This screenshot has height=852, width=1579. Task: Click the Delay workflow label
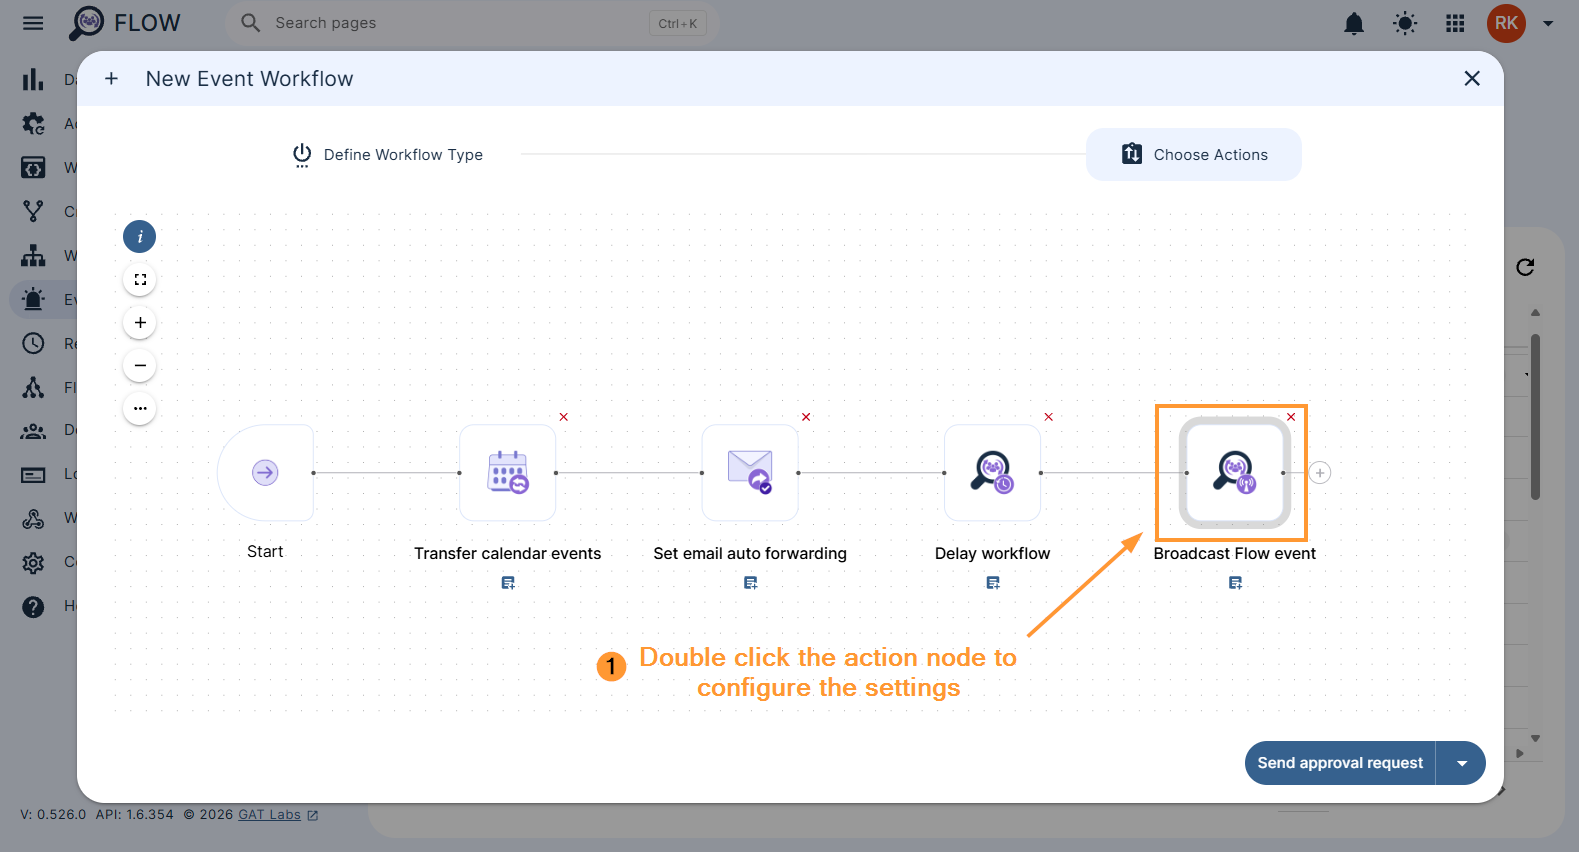point(993,554)
